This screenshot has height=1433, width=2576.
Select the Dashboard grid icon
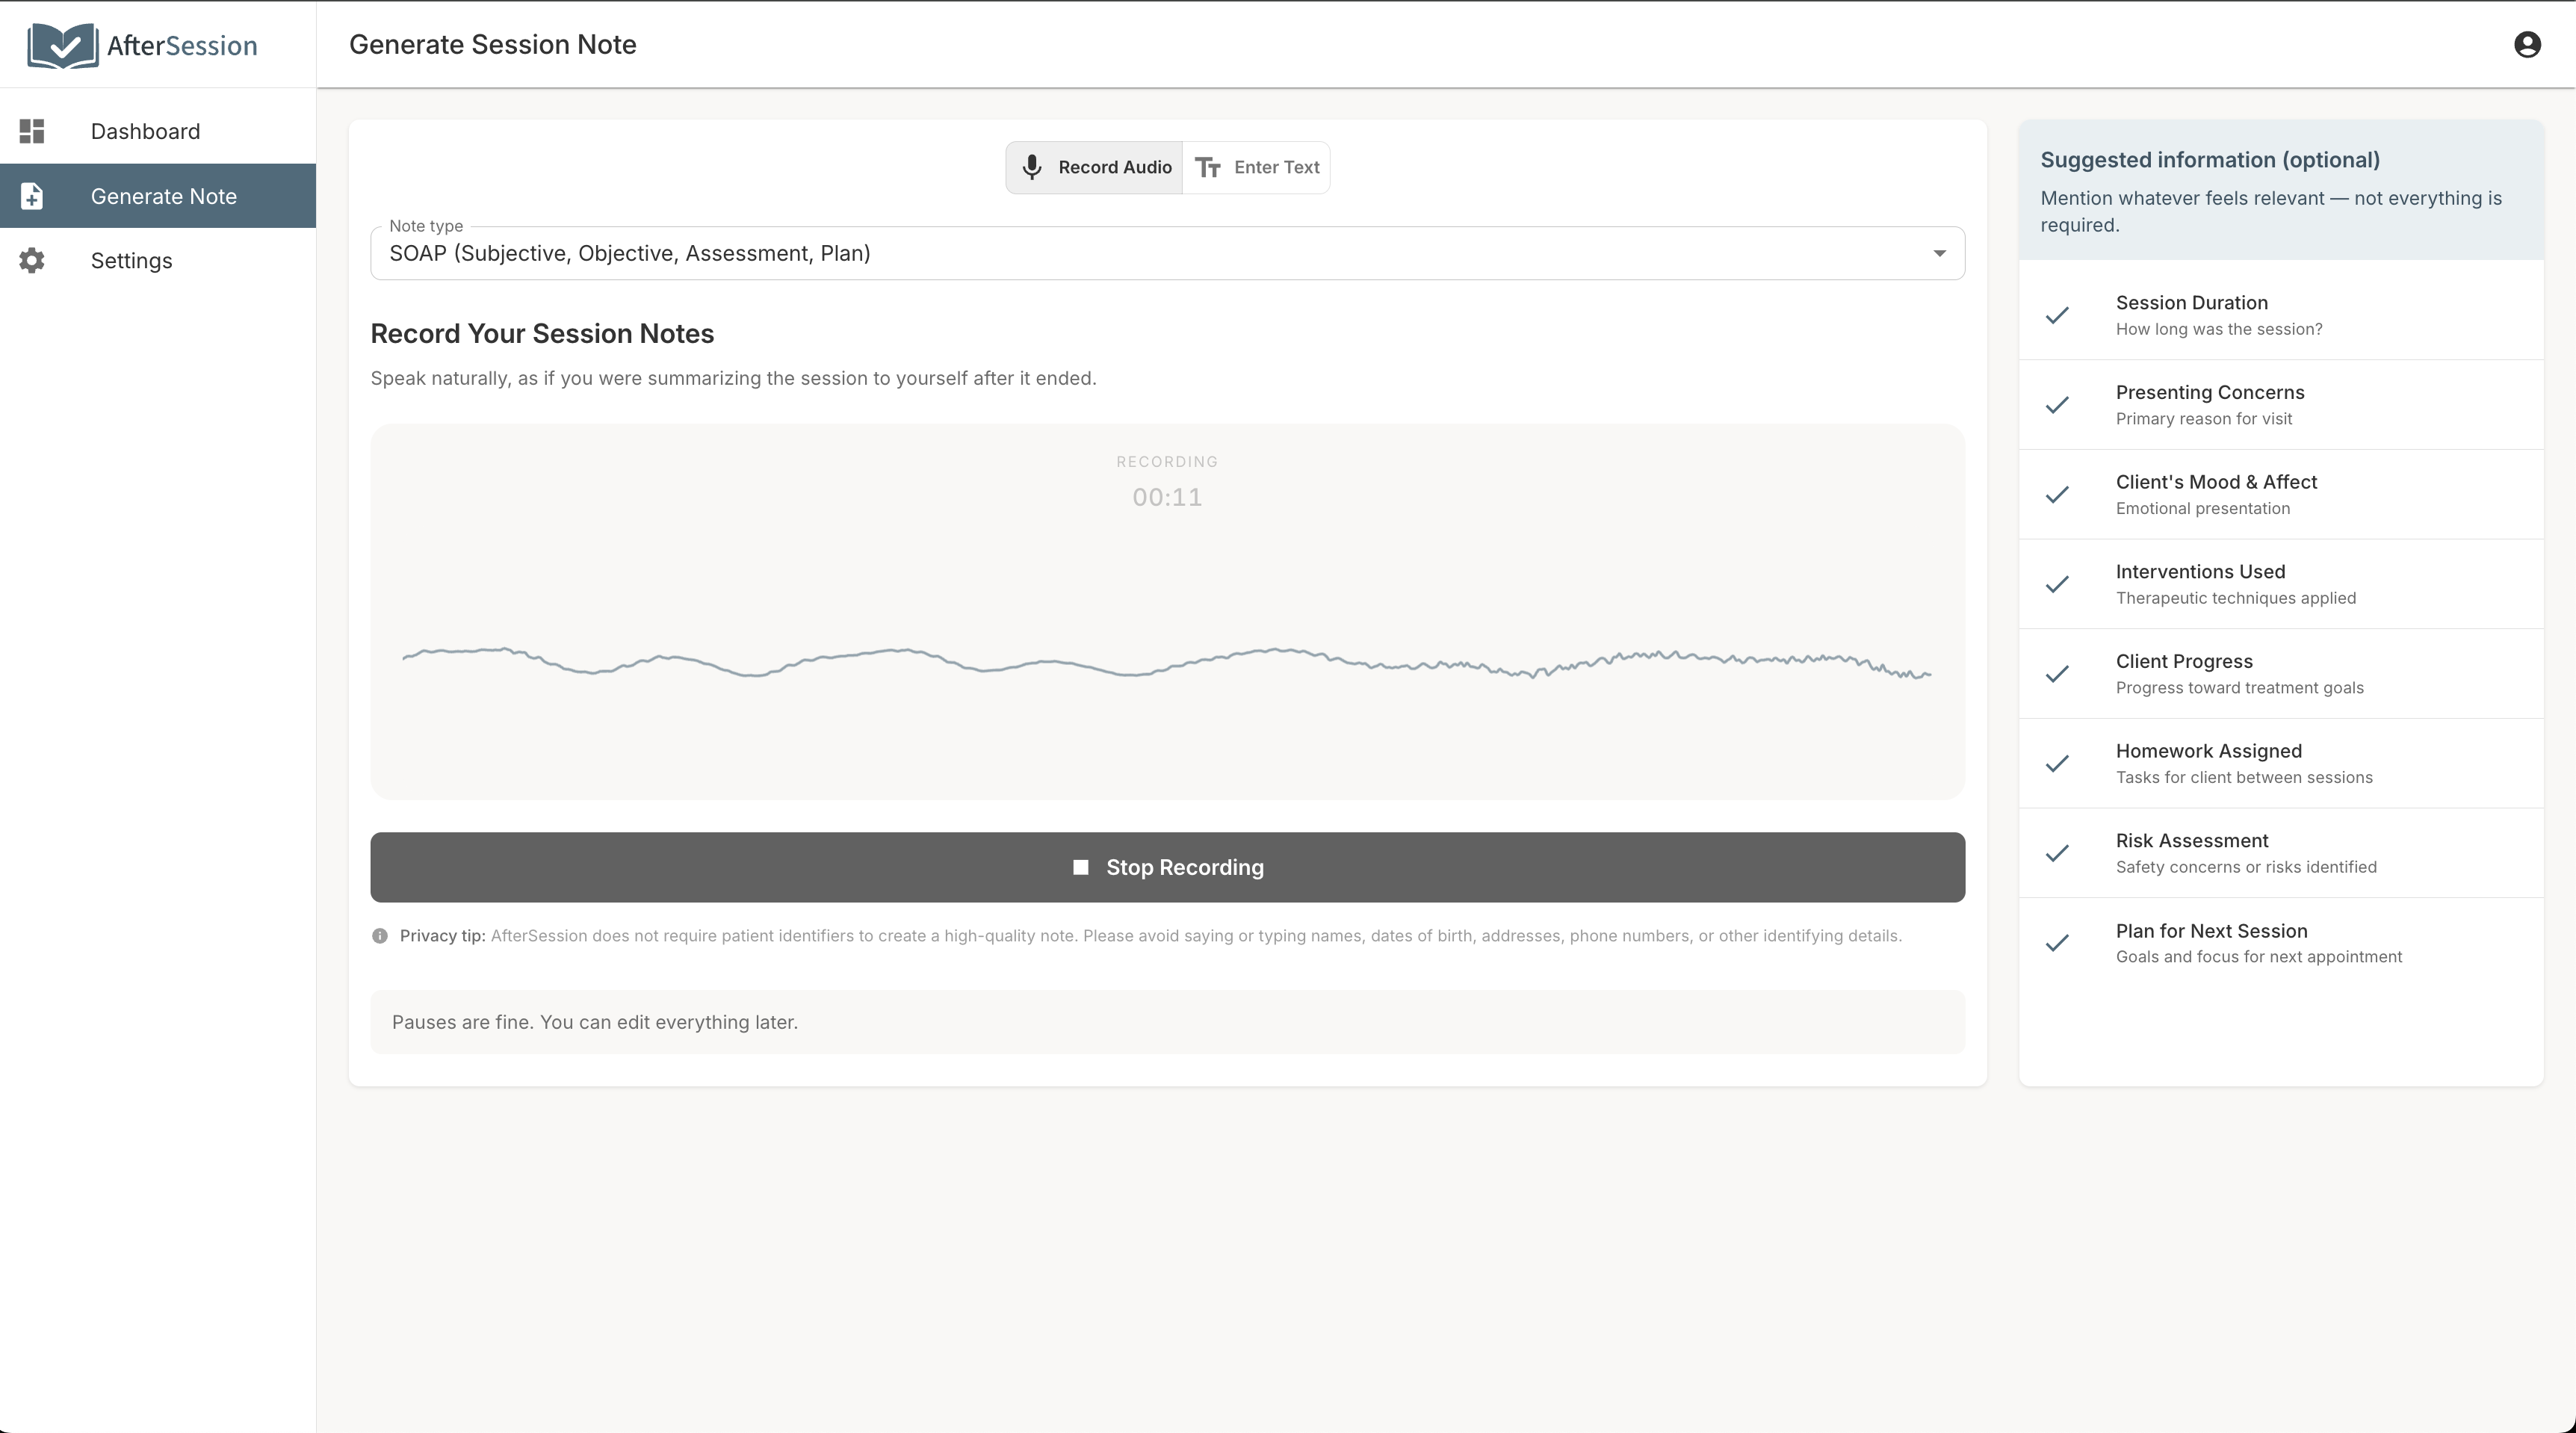click(31, 131)
